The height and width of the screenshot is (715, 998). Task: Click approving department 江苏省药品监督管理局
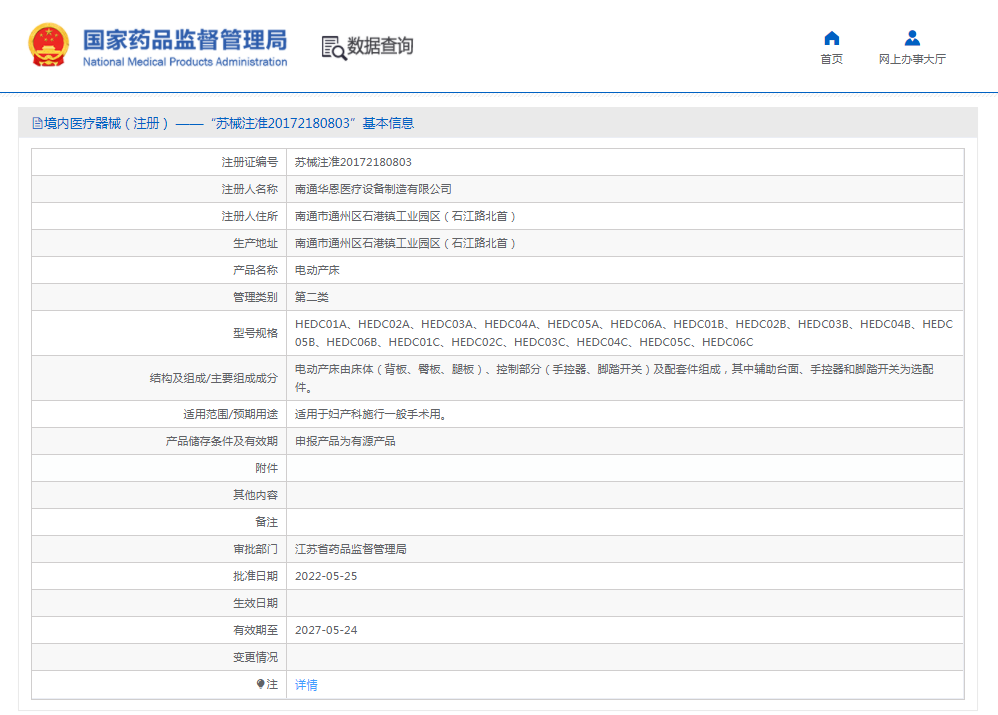[350, 549]
